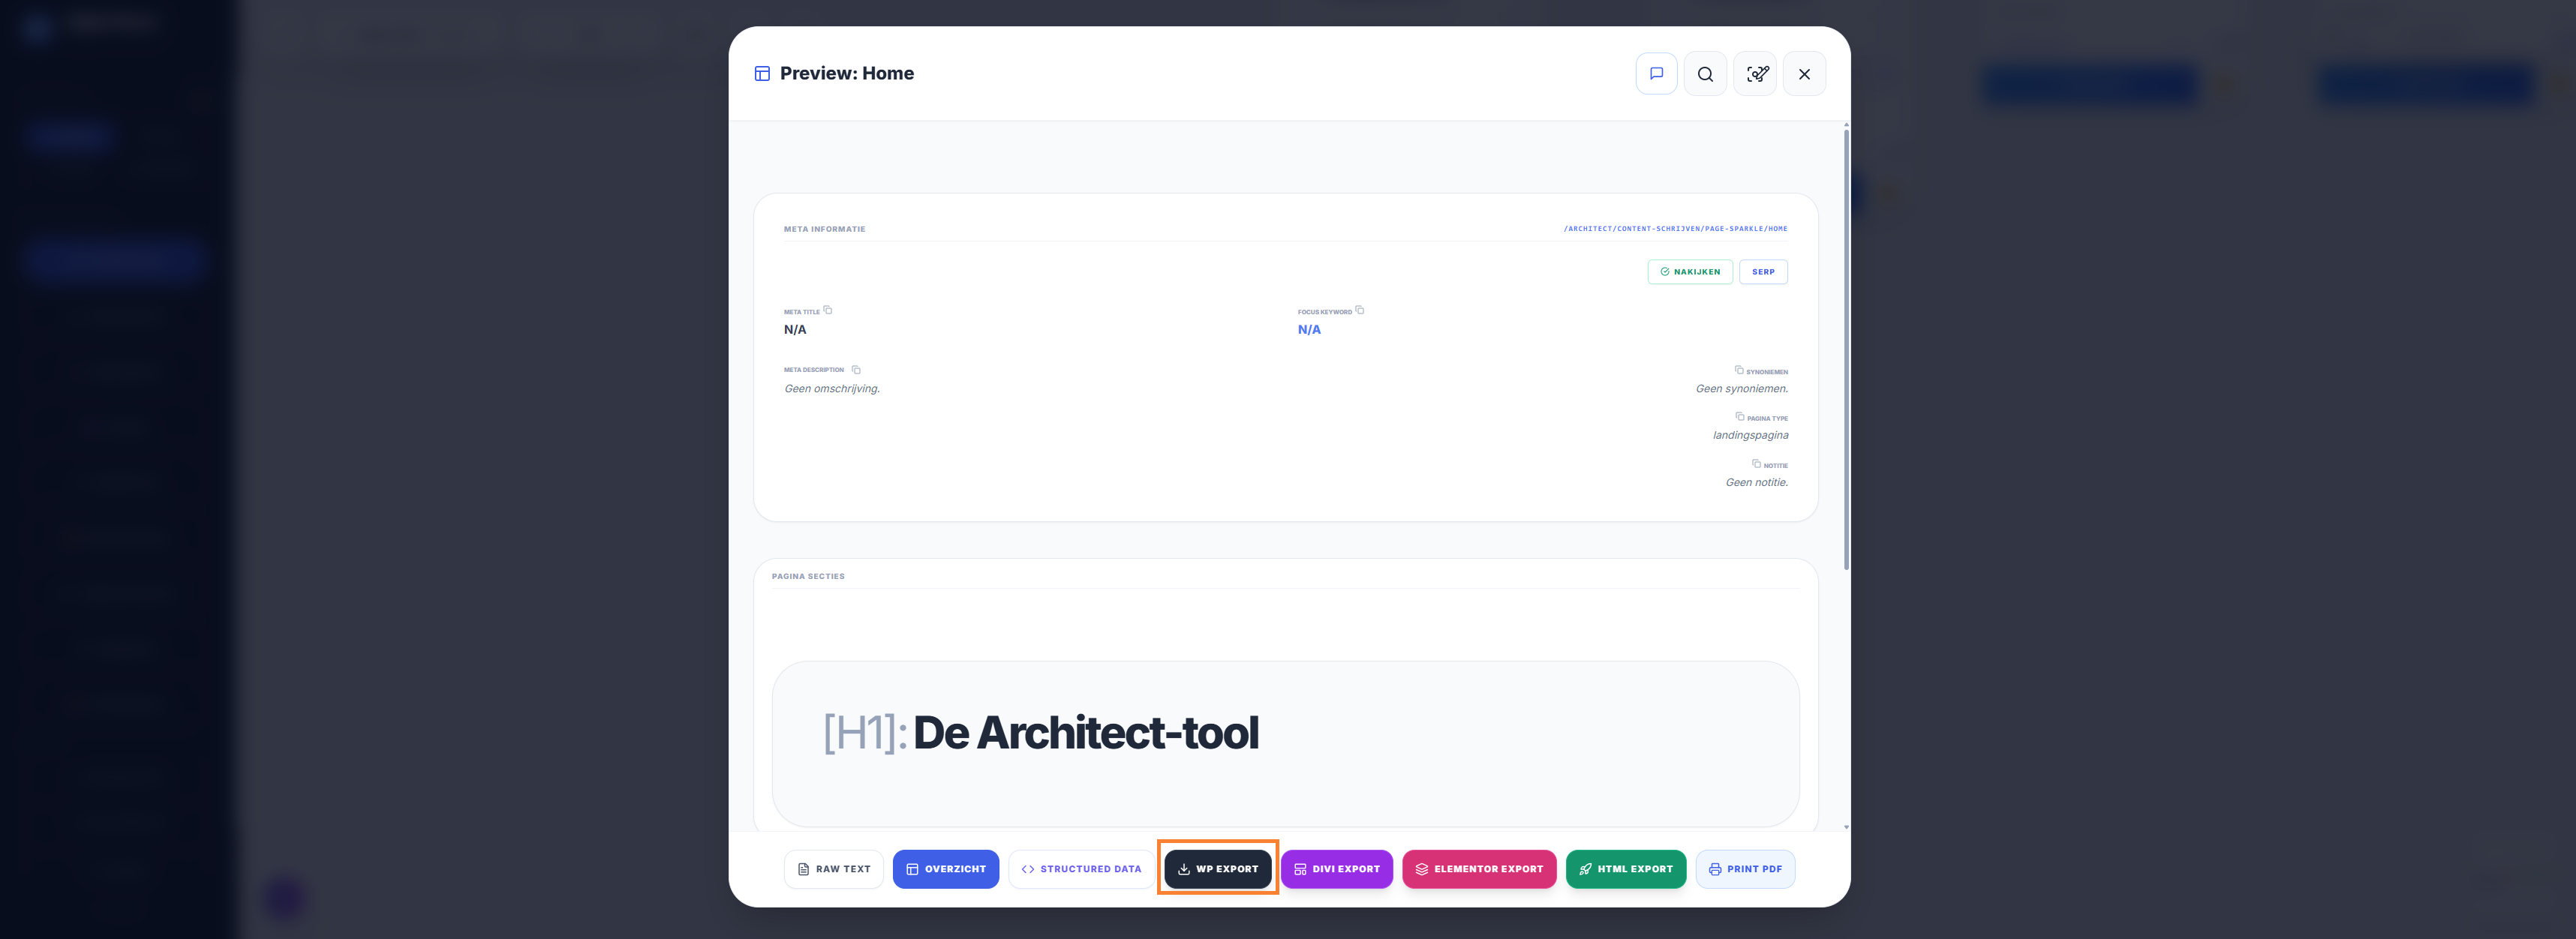Viewport: 2576px width, 939px height.
Task: Click the Elementor Export button
Action: click(x=1479, y=869)
